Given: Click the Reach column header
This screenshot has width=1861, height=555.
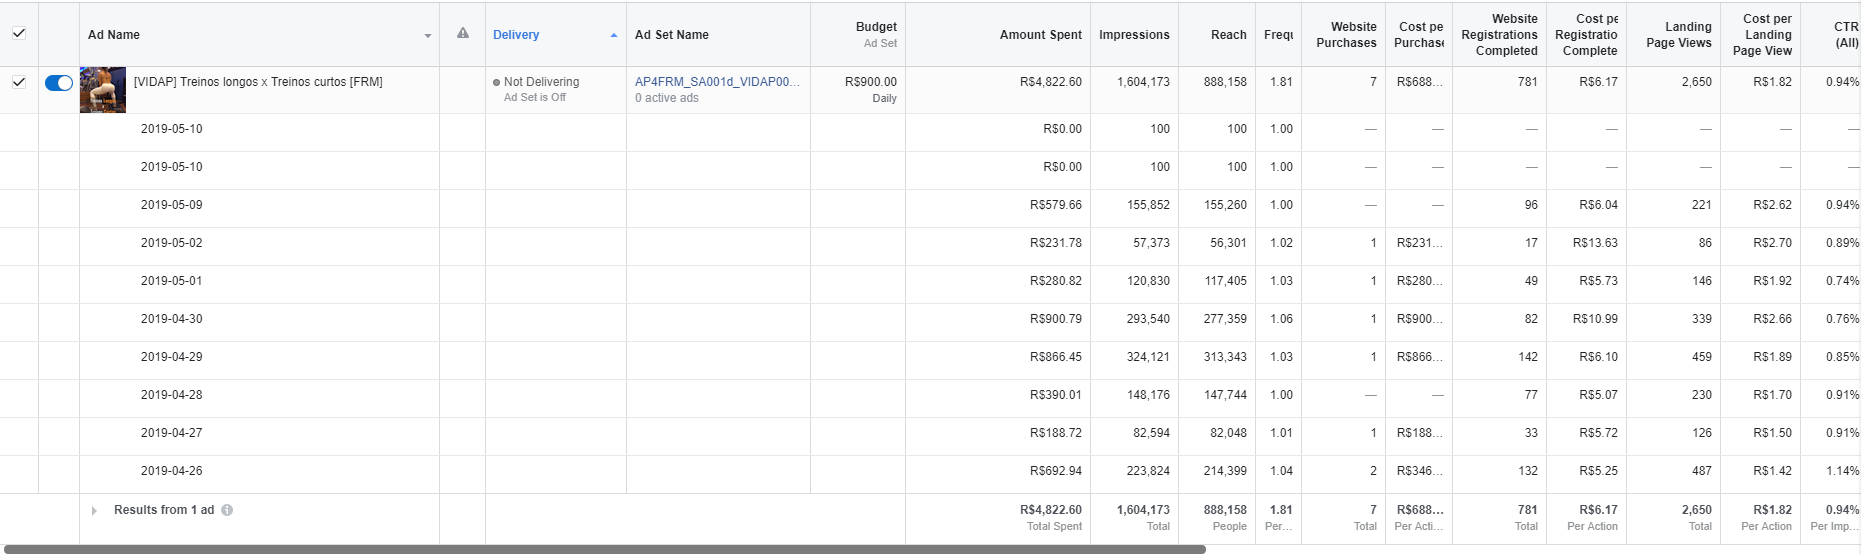Looking at the screenshot, I should 1228,35.
